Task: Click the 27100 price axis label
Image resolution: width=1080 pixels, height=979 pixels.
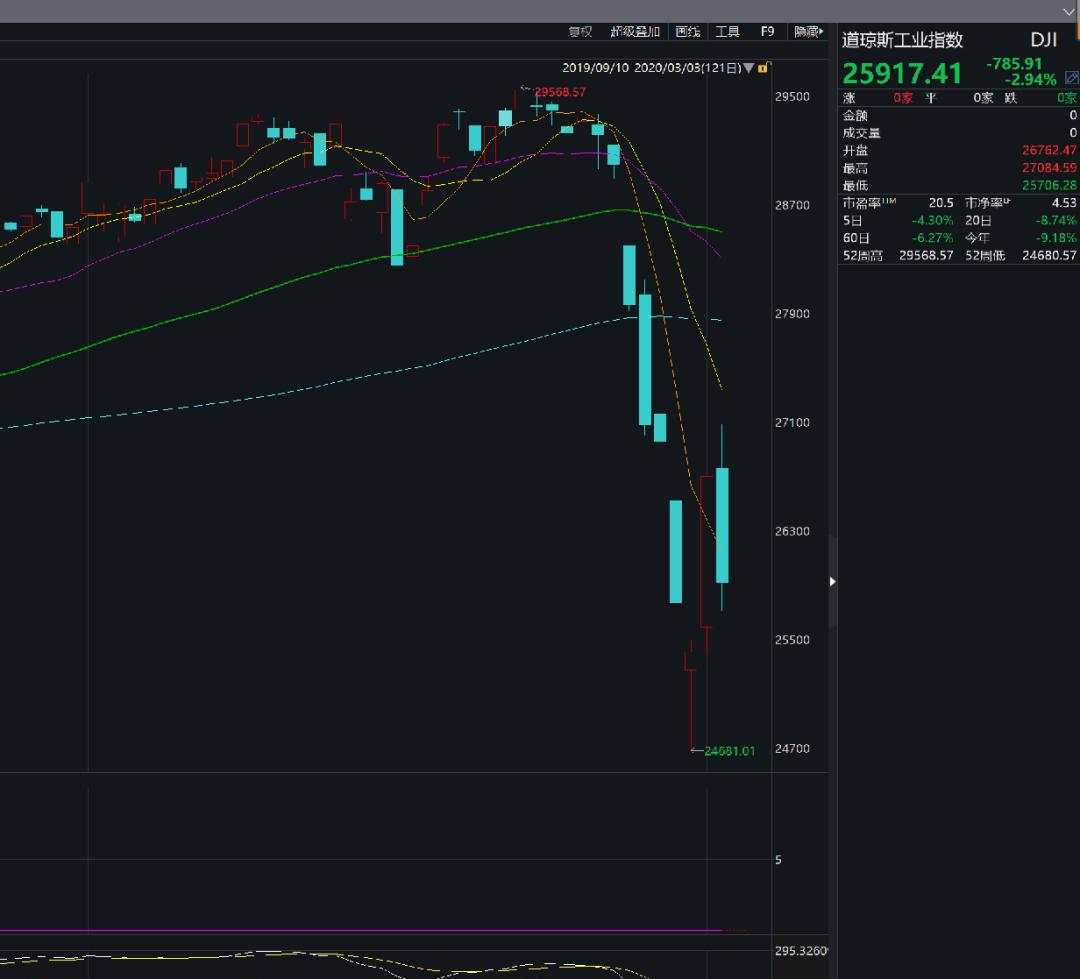Action: pos(792,422)
